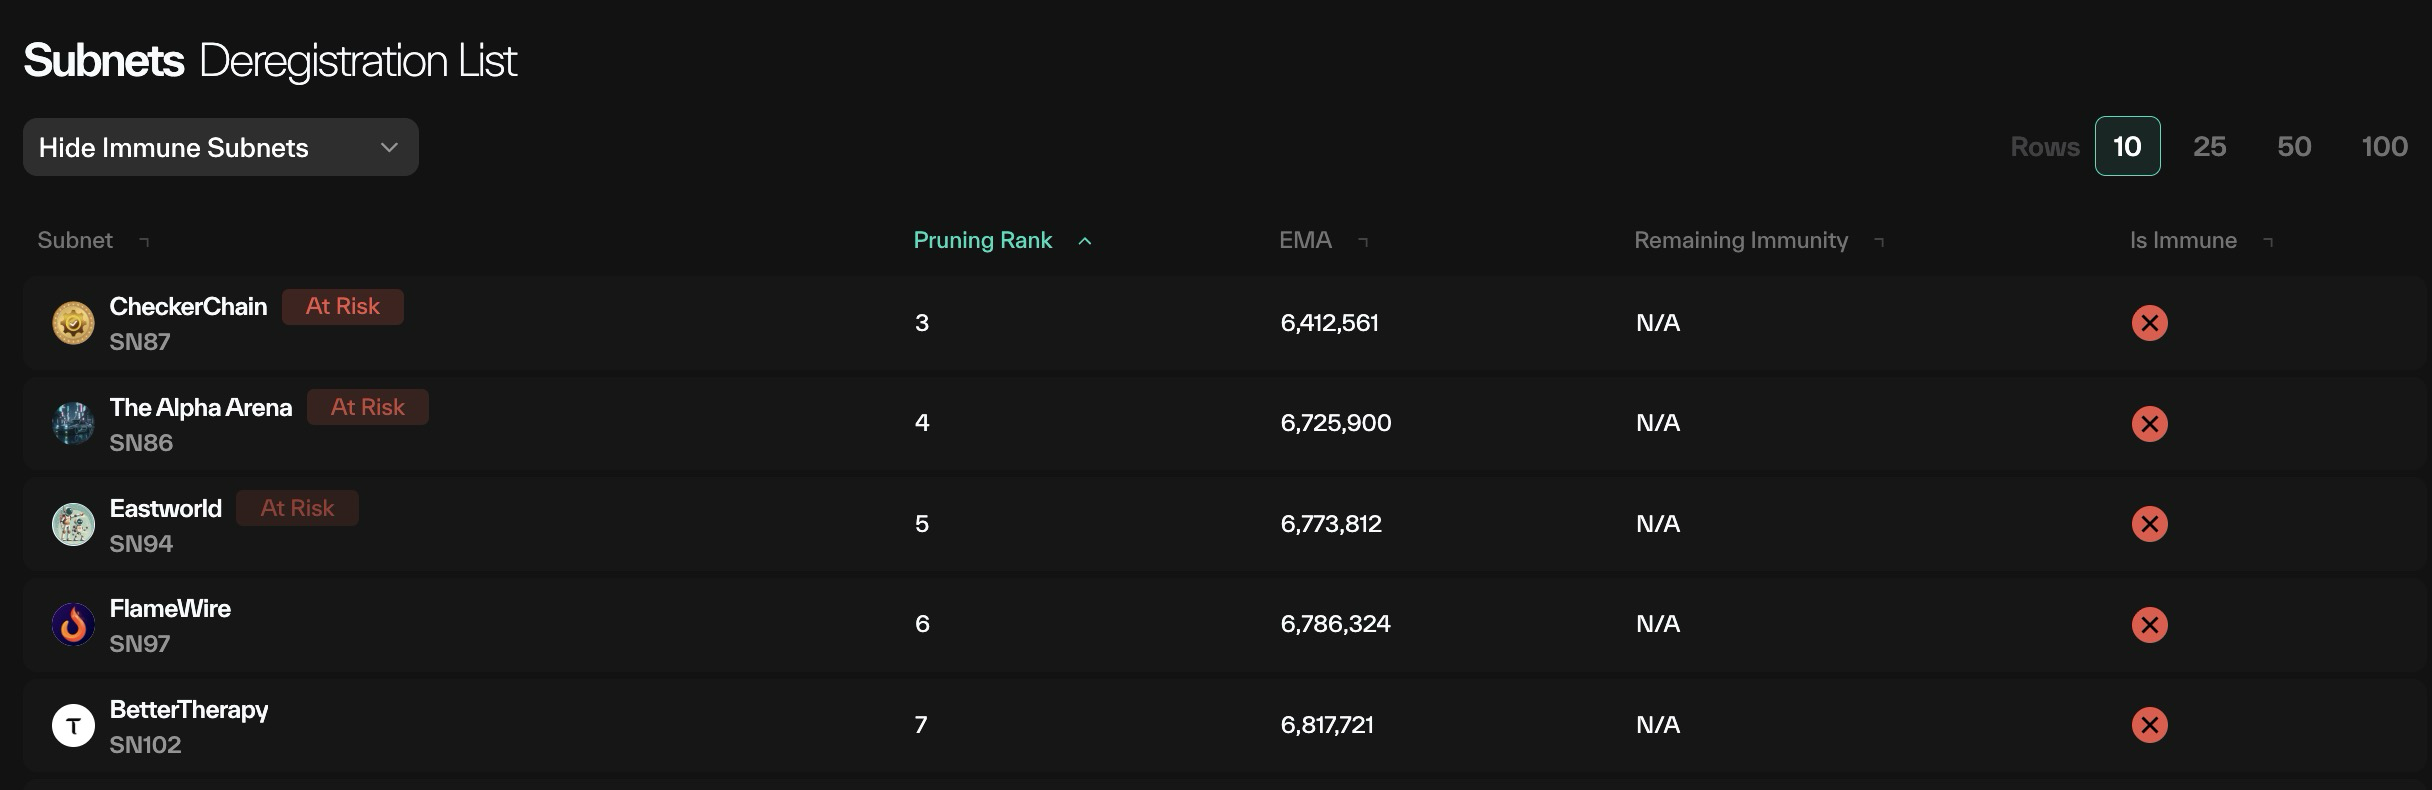
Task: Sort table by EMA column
Action: click(x=1306, y=240)
